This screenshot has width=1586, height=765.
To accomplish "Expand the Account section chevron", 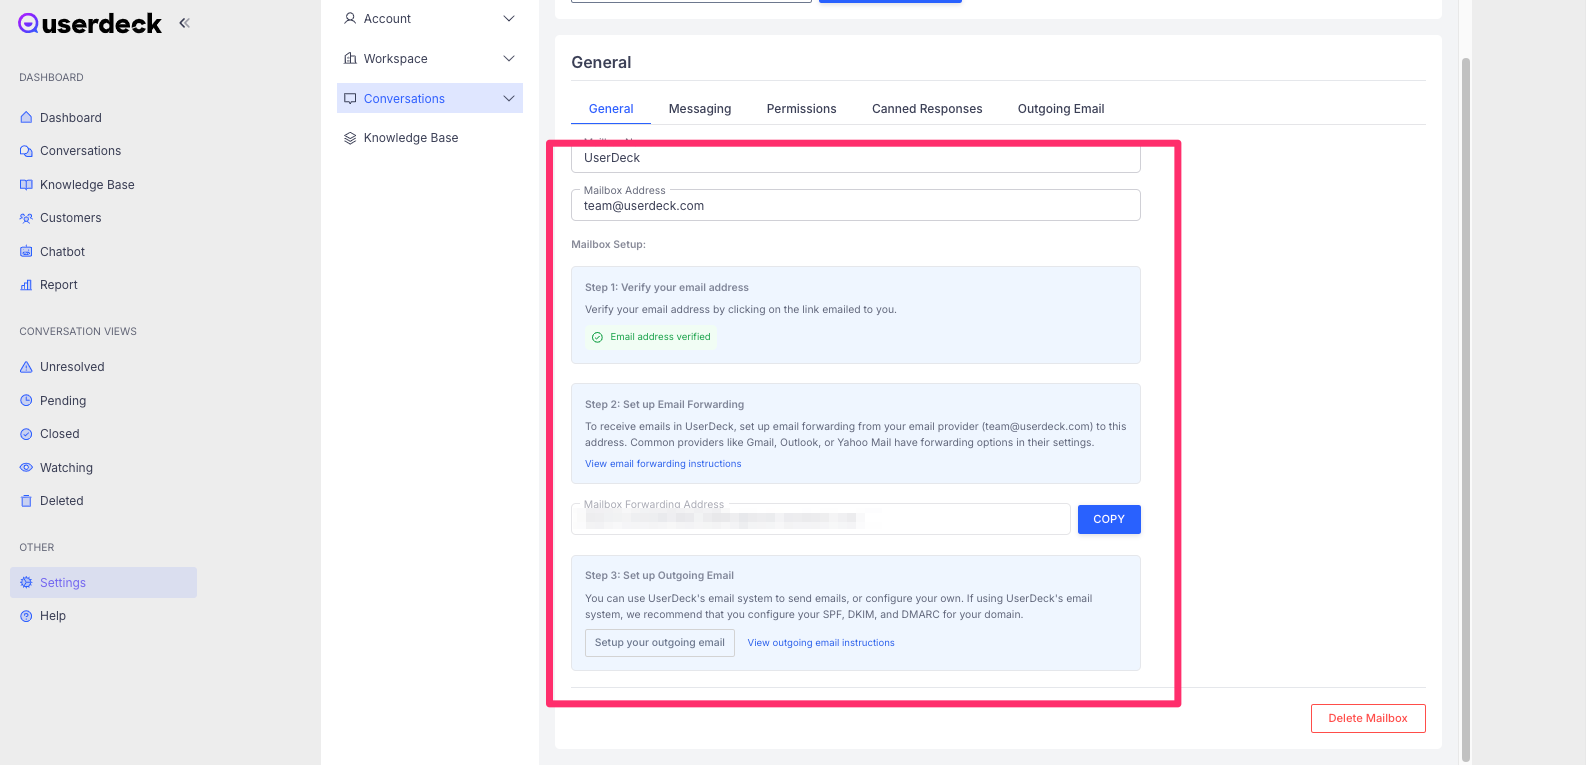I will [x=509, y=18].
